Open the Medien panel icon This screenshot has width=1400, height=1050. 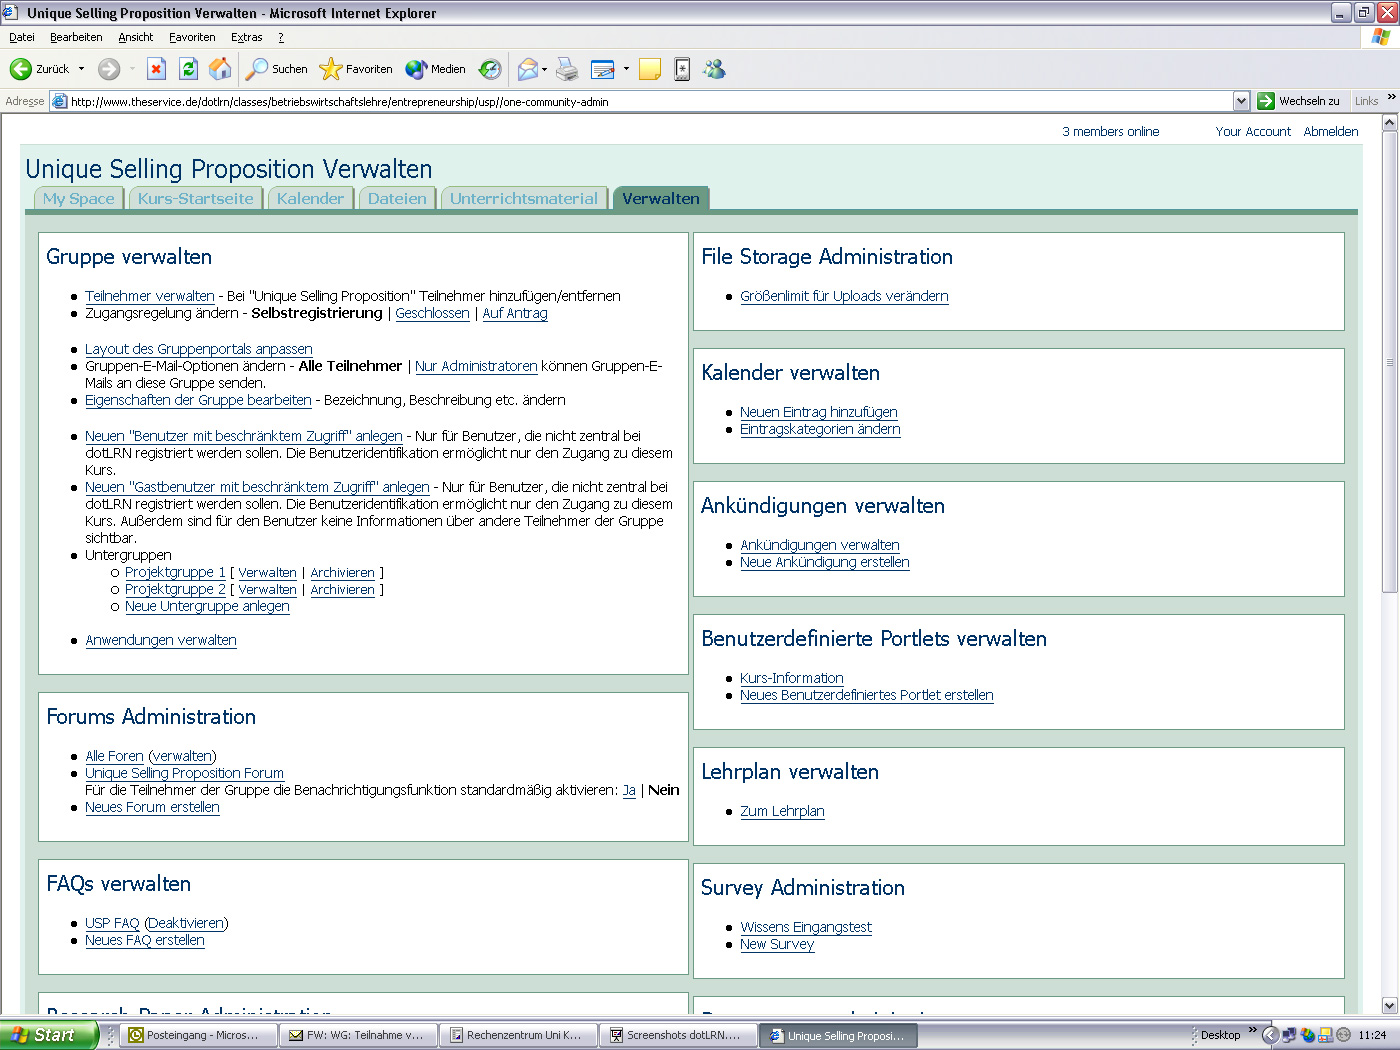tap(417, 69)
